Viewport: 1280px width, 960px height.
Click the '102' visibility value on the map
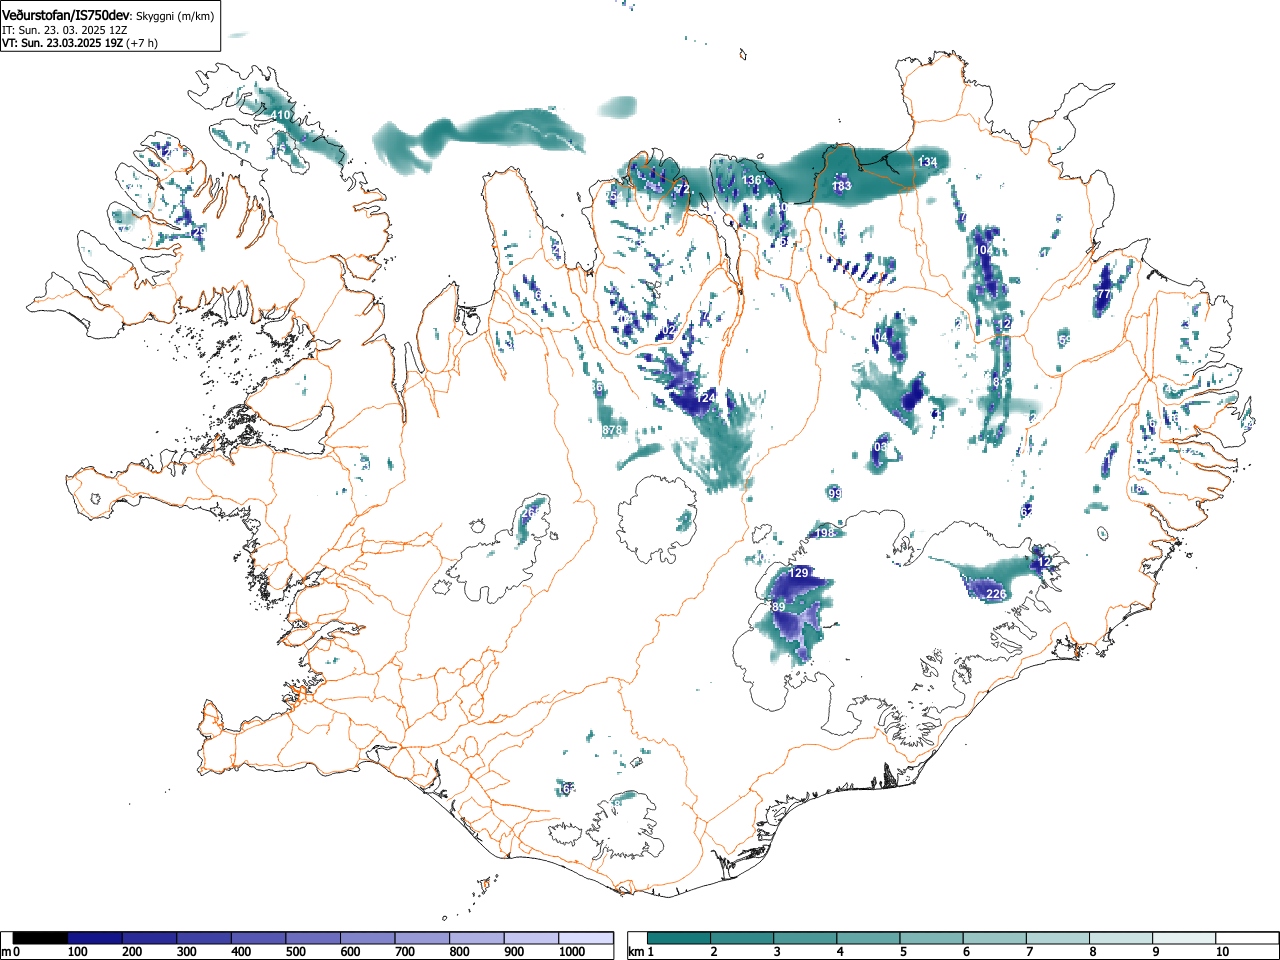pos(666,330)
